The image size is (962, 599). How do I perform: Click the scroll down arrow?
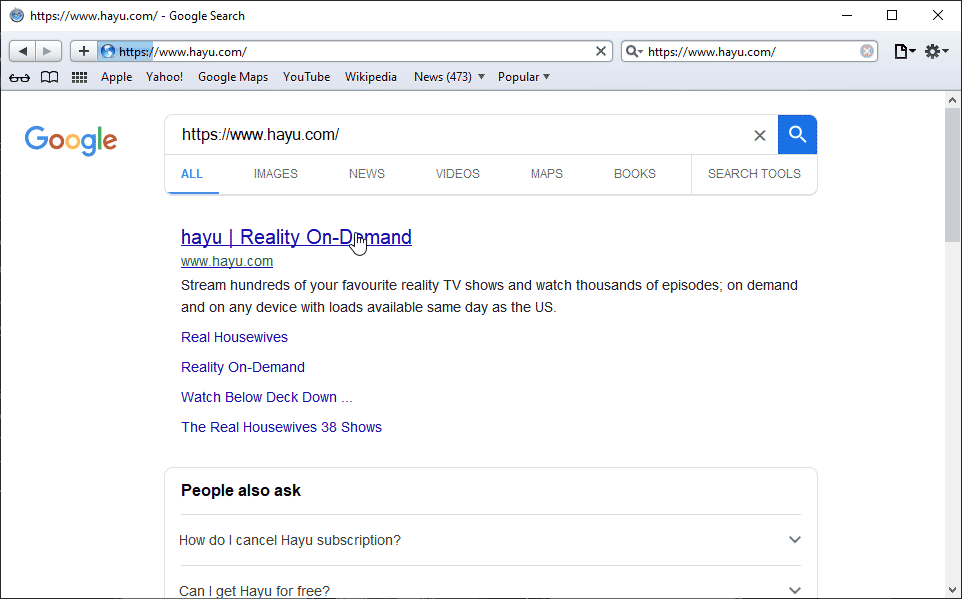coord(953,591)
